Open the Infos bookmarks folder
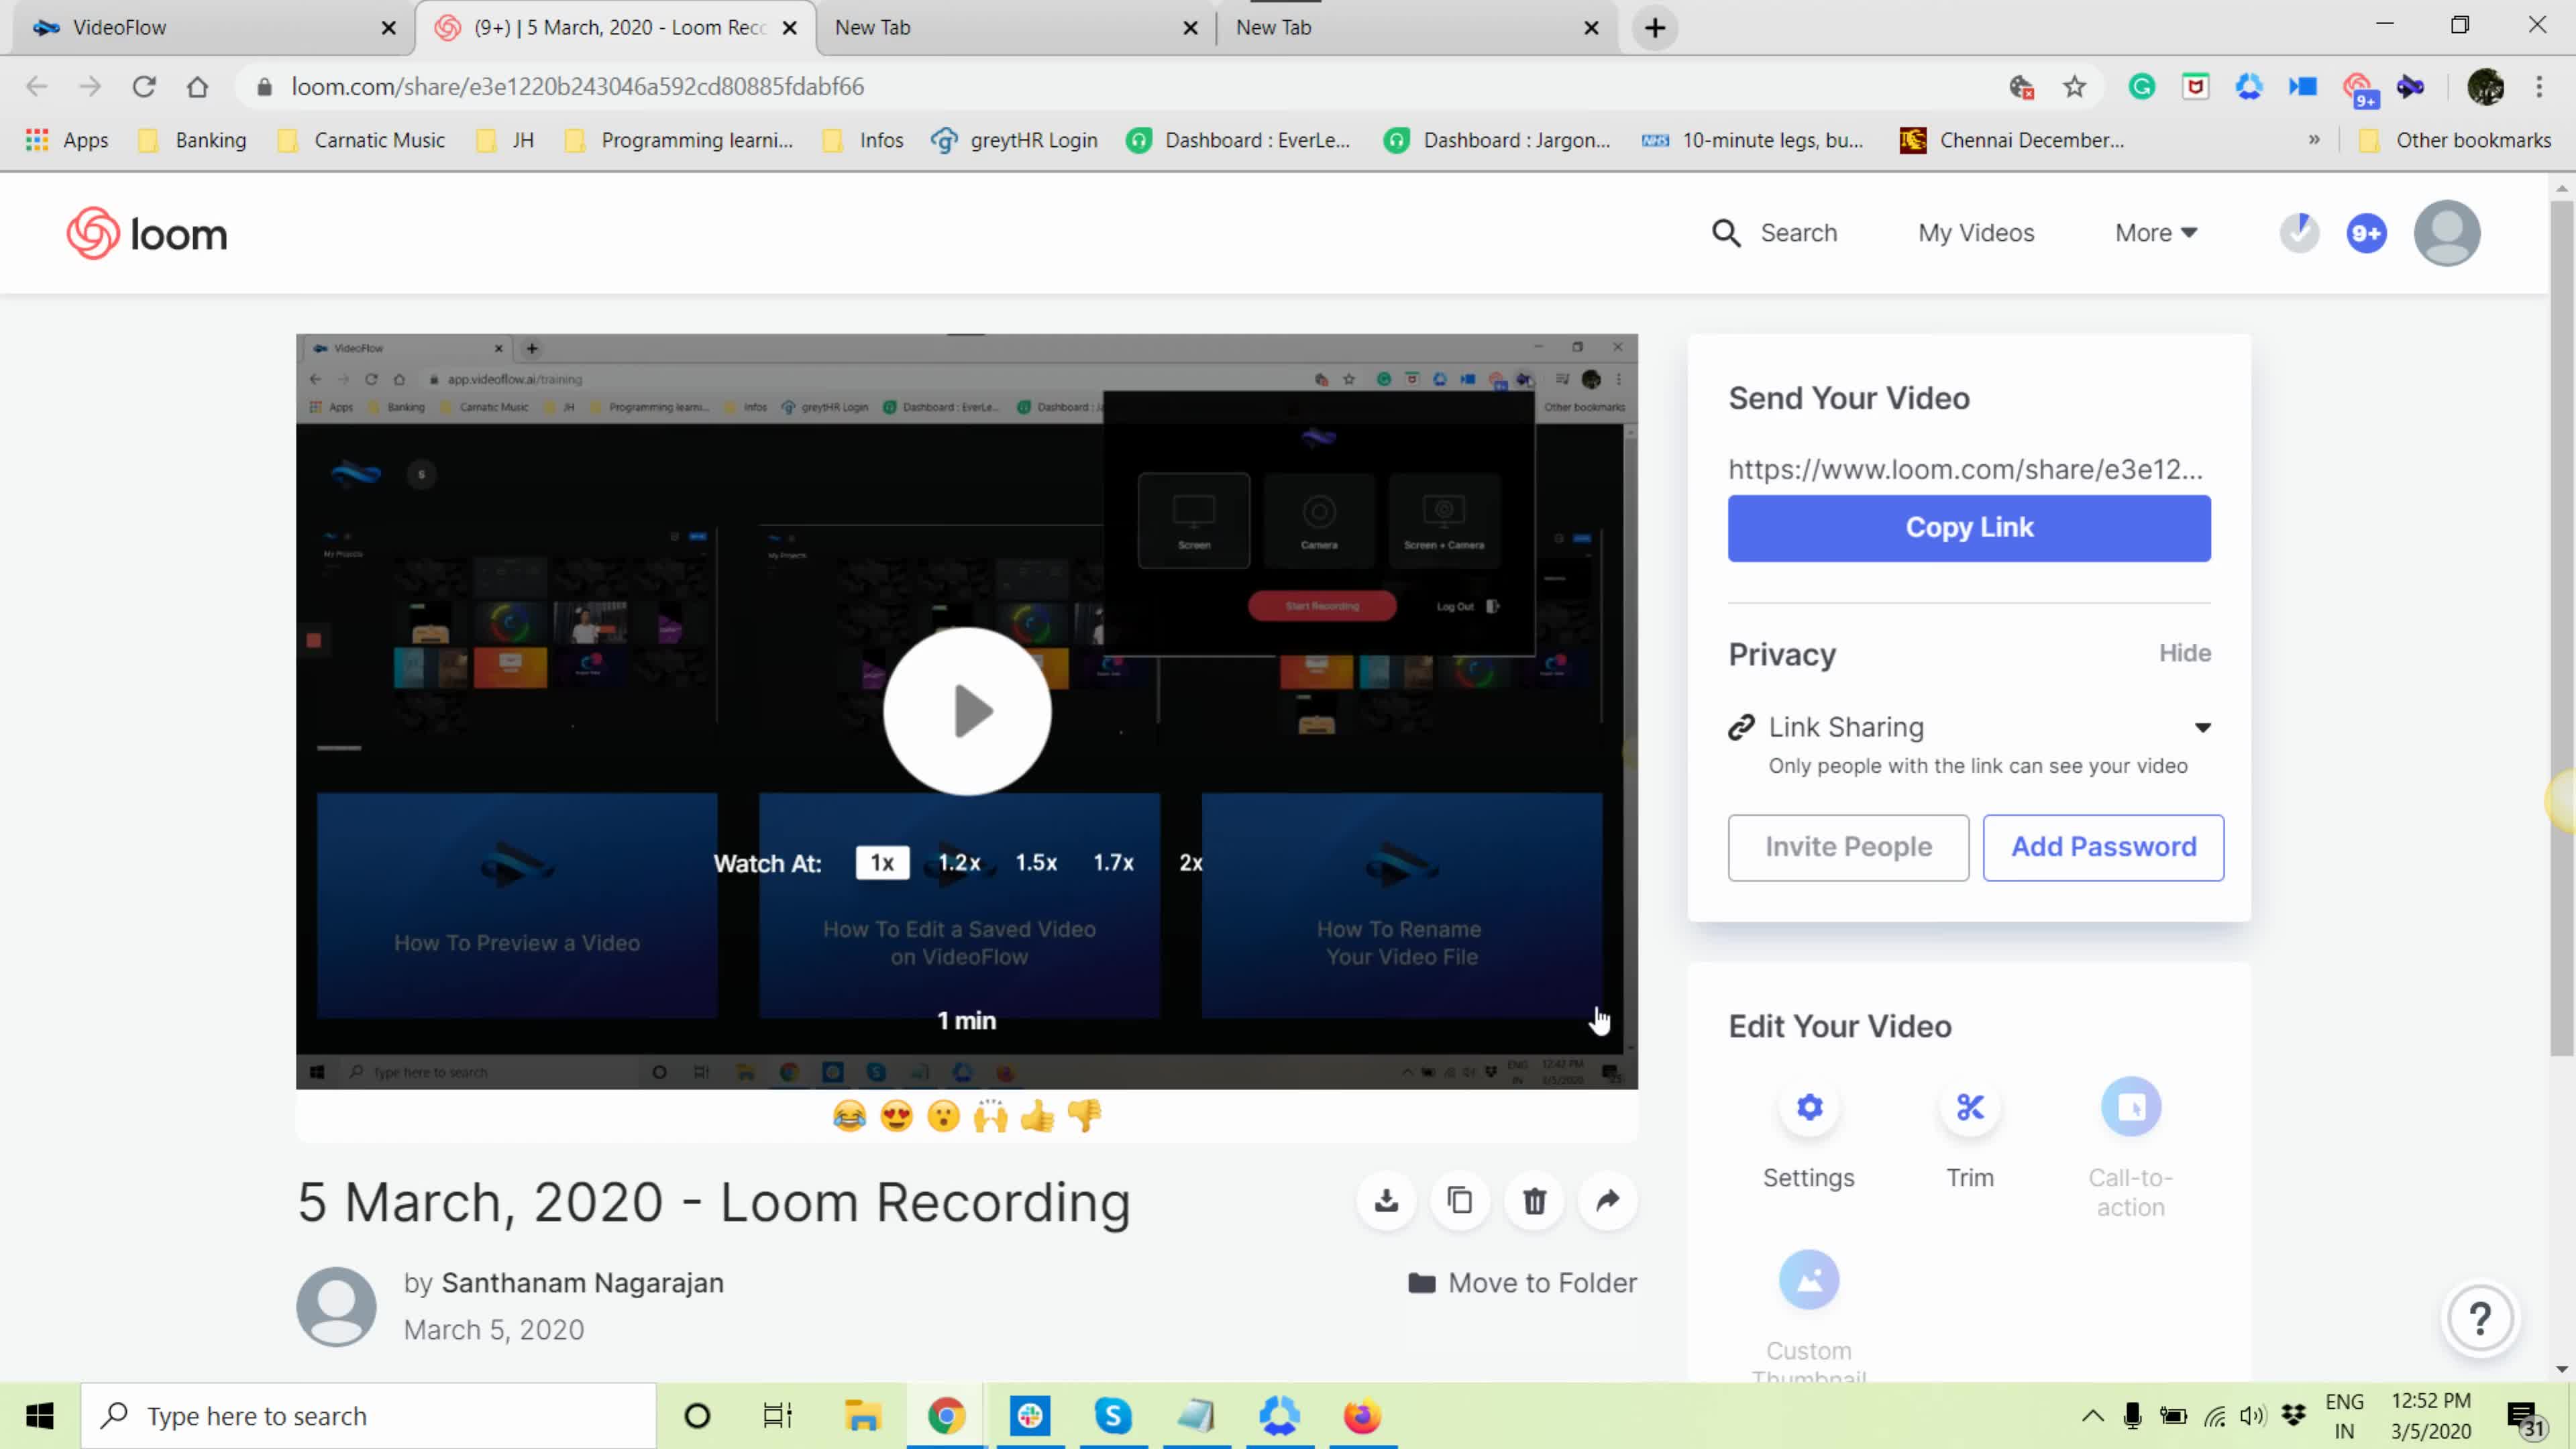The height and width of the screenshot is (1449, 2576). click(x=863, y=140)
